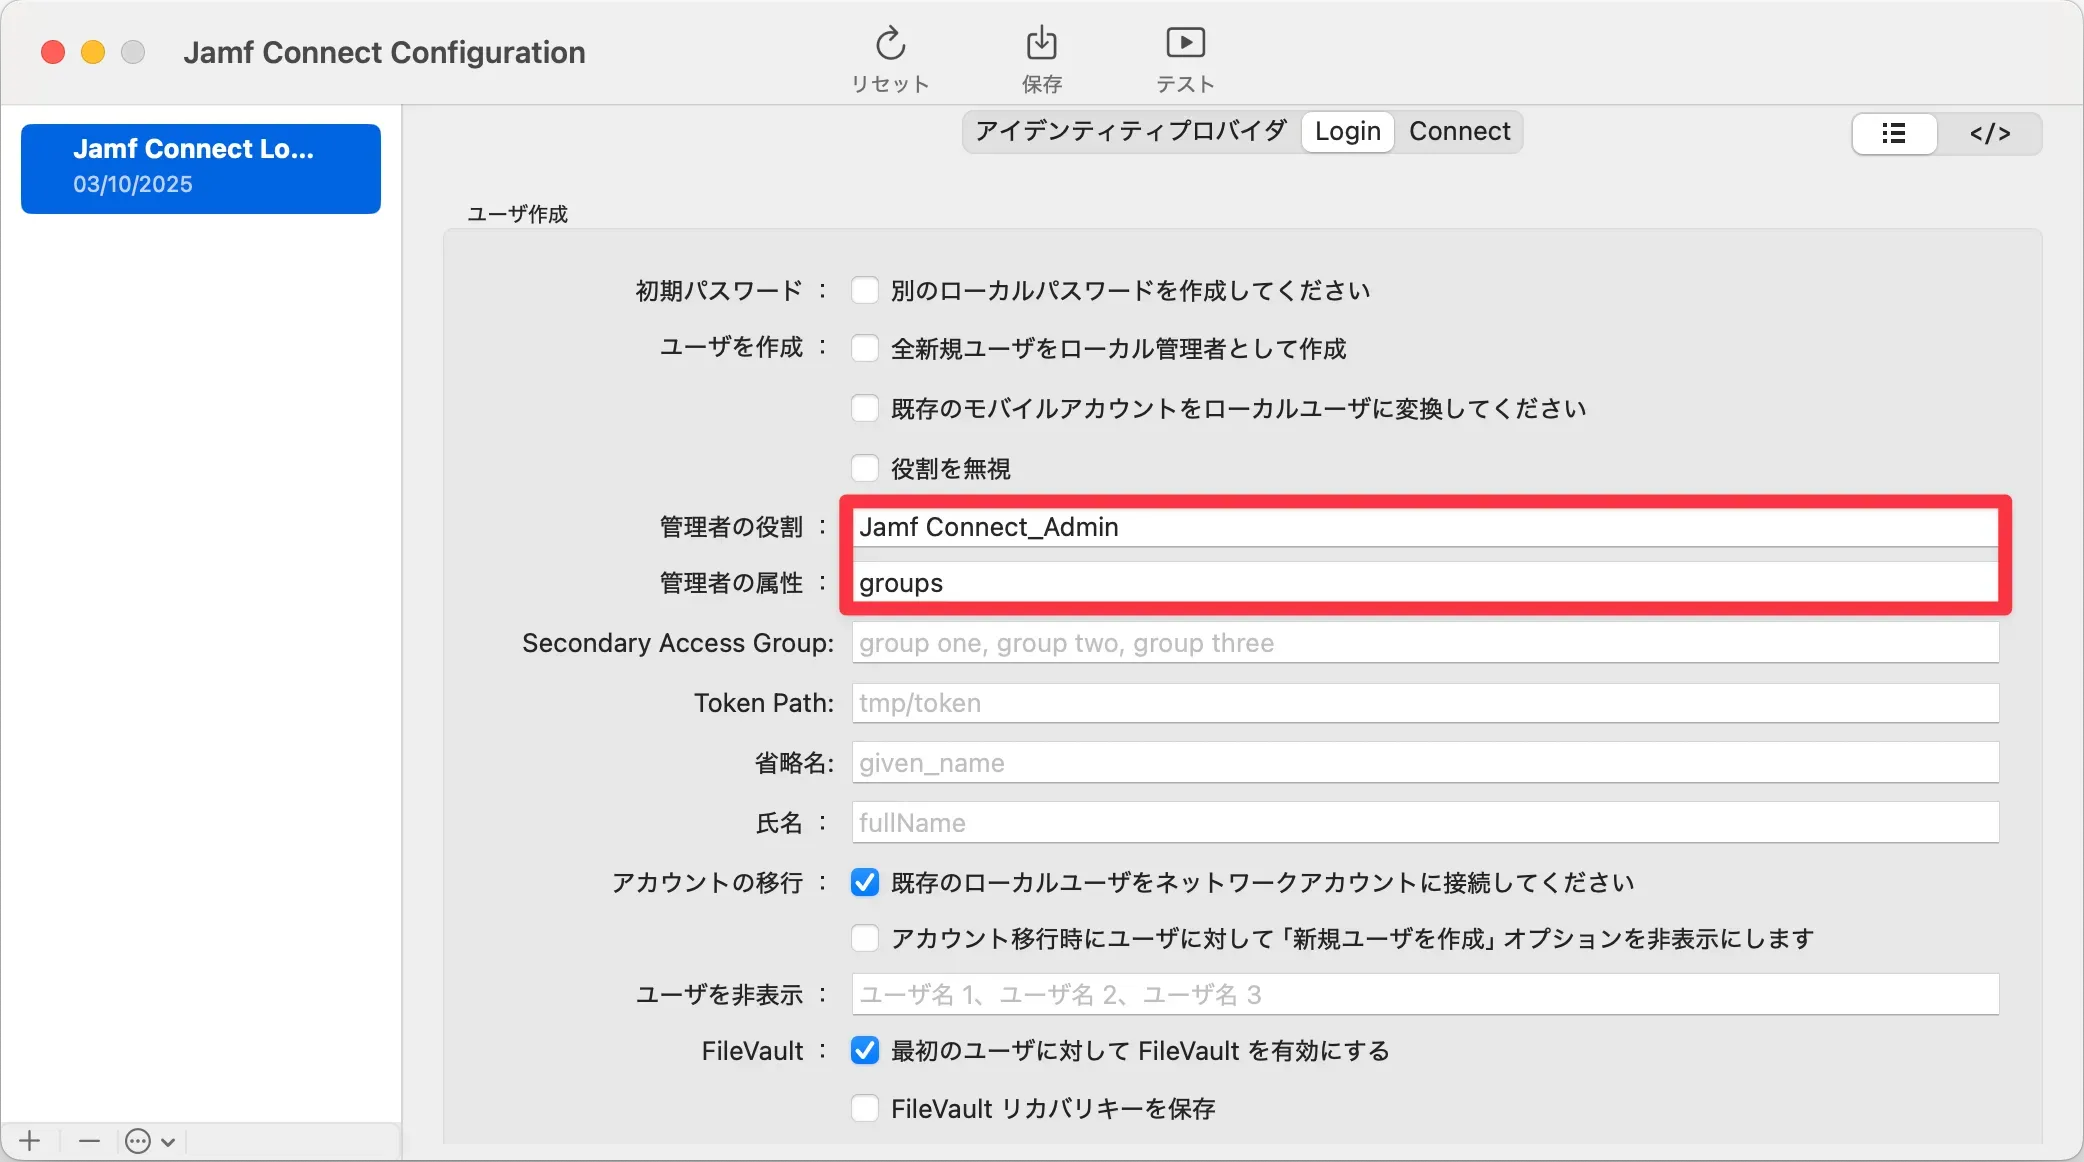The image size is (2084, 1162).
Task: Click the 保存 (Save) toolbar icon
Action: click(x=1041, y=45)
